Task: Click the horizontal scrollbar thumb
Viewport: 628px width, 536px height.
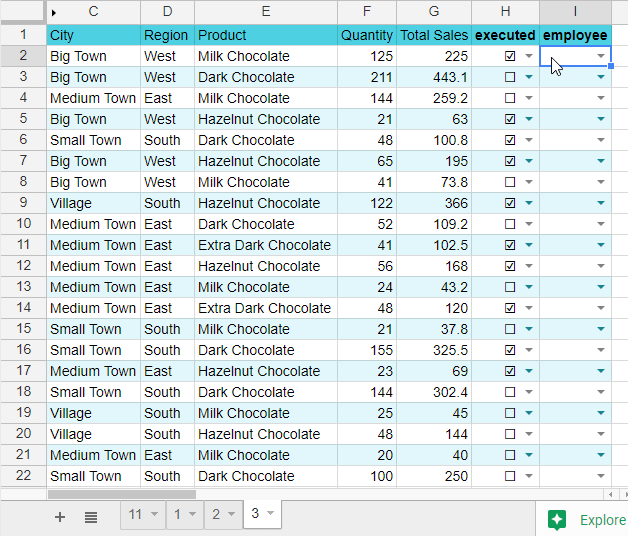Action: 121,494
